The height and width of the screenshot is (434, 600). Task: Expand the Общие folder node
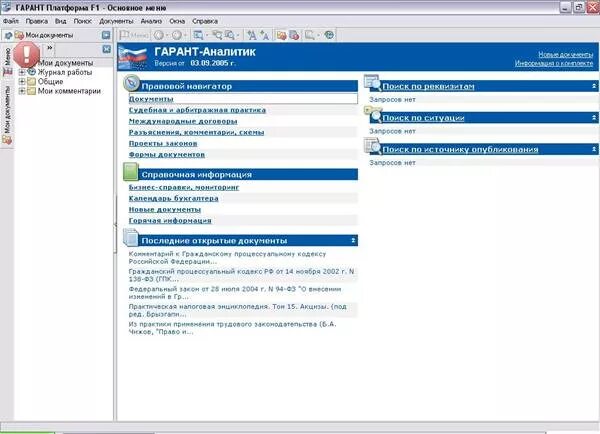(22, 82)
